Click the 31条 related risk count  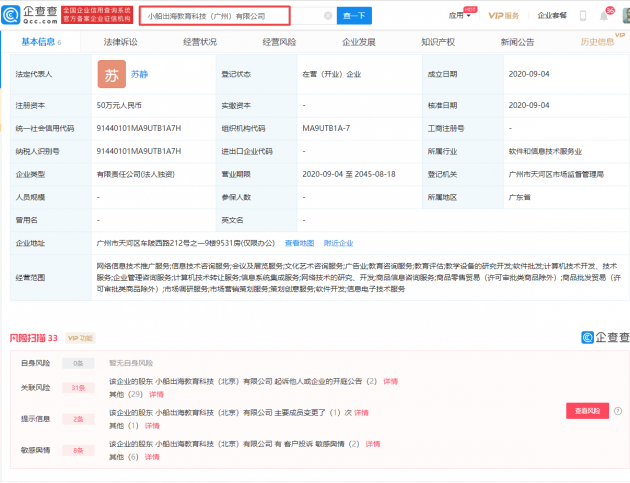(x=78, y=388)
